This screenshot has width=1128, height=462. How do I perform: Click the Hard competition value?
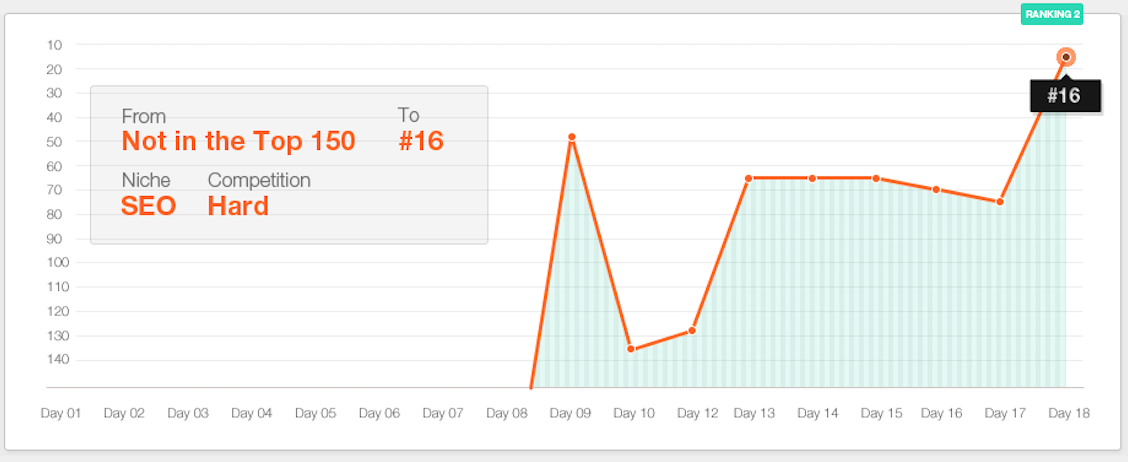pyautogui.click(x=238, y=207)
